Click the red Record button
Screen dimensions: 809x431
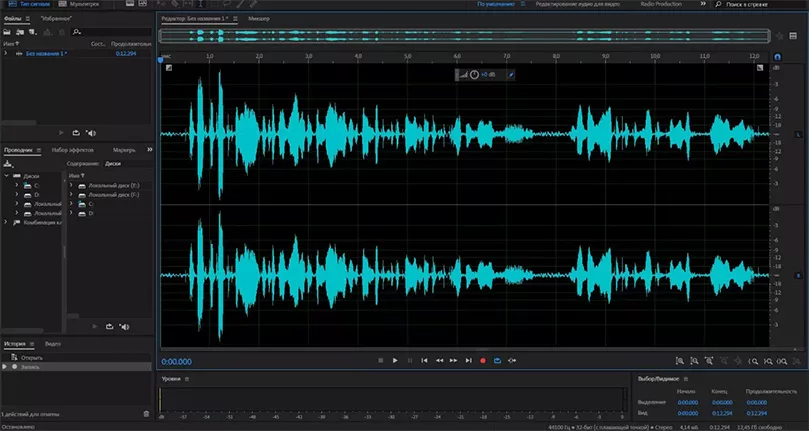483,360
